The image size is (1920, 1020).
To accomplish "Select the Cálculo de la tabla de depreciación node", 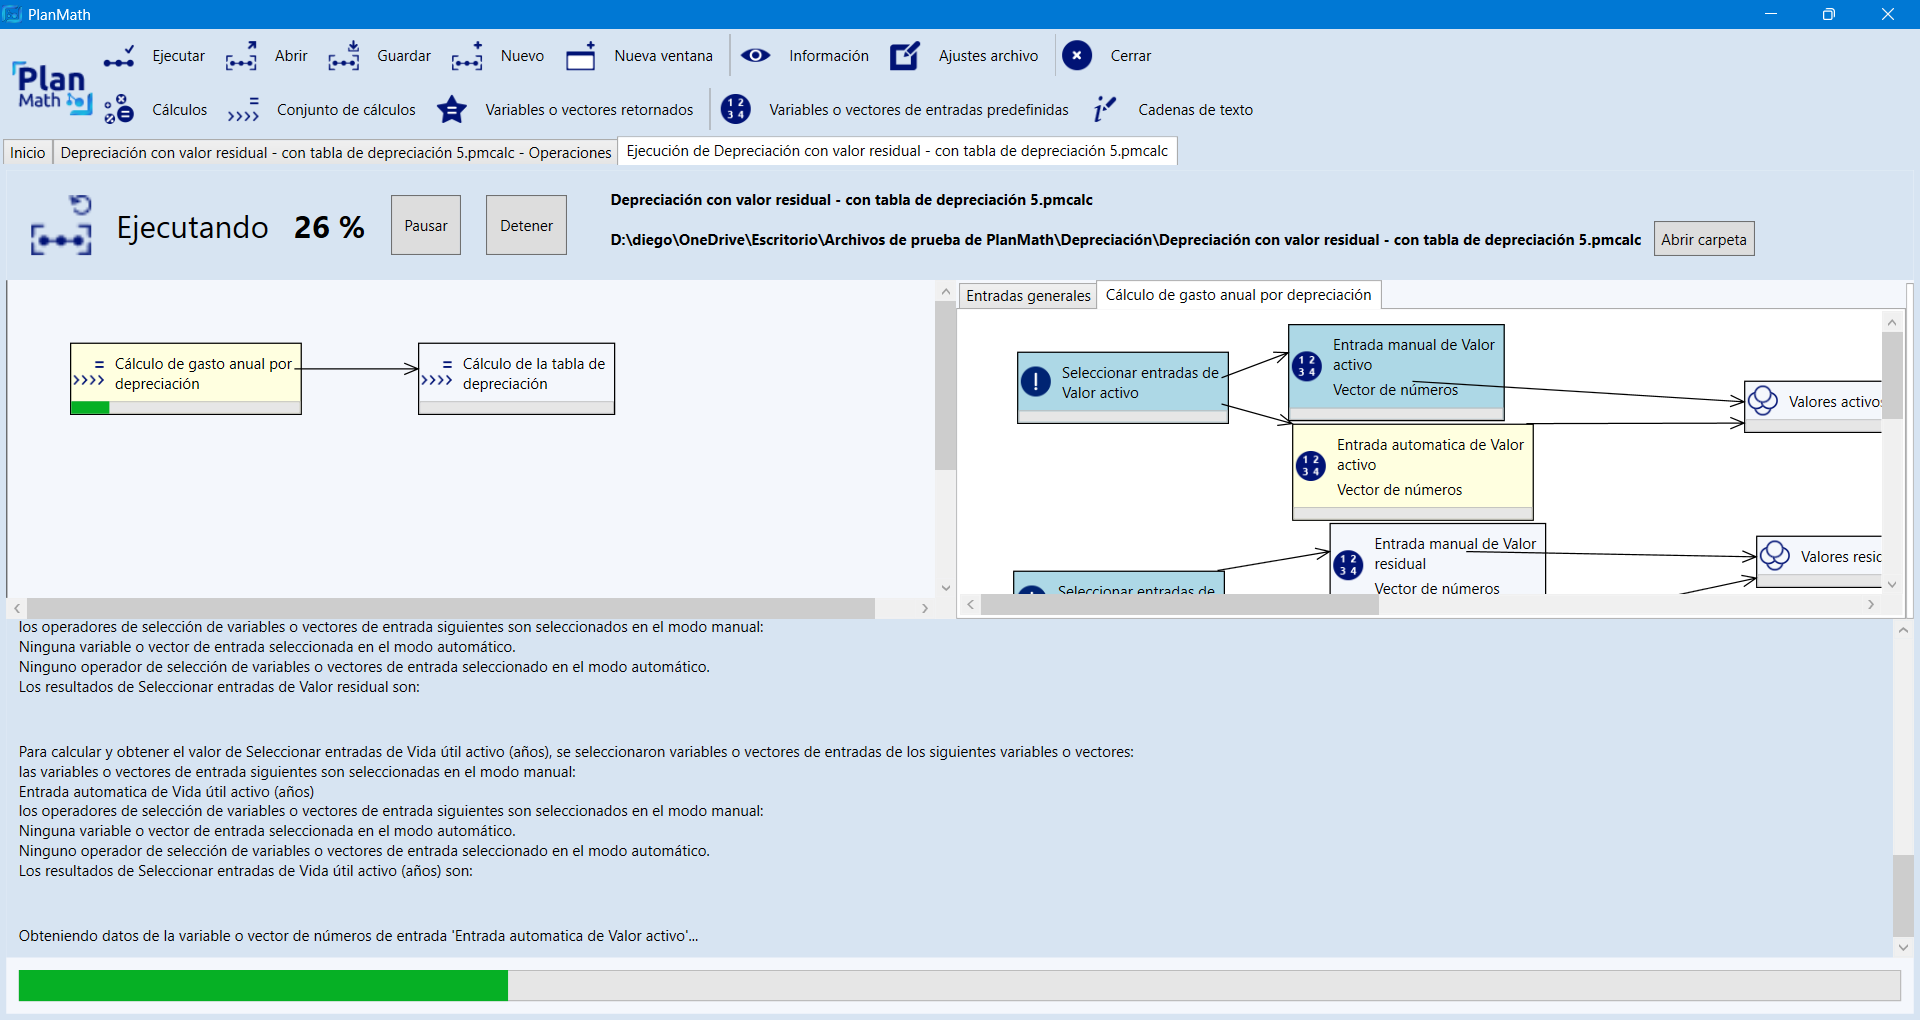I will point(516,374).
